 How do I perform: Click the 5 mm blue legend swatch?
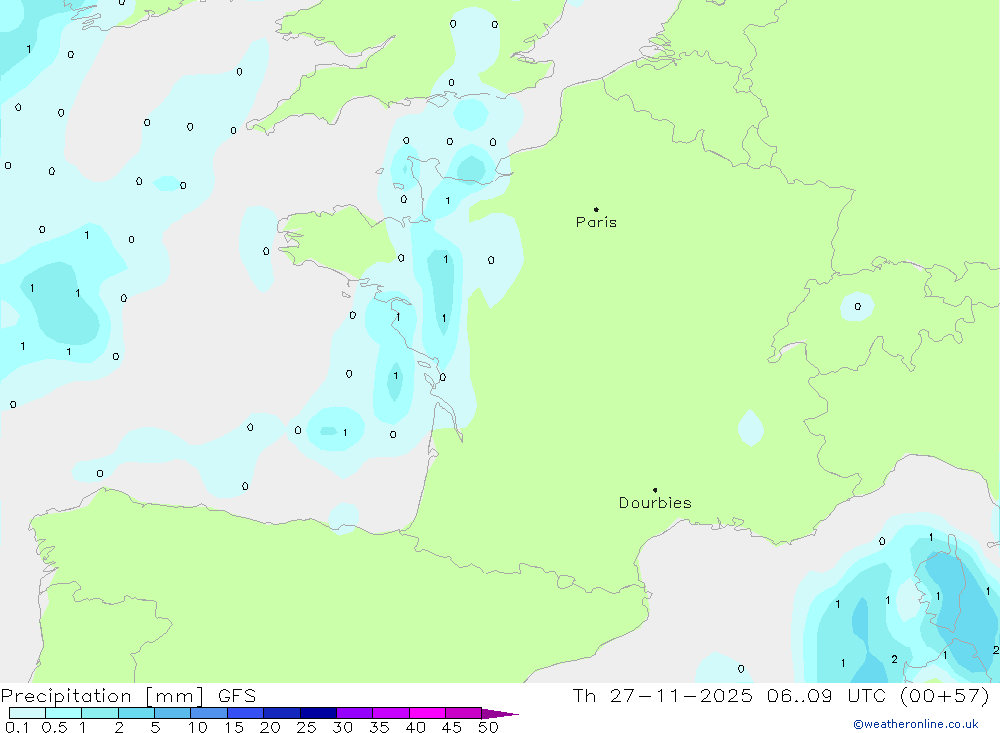(x=172, y=713)
